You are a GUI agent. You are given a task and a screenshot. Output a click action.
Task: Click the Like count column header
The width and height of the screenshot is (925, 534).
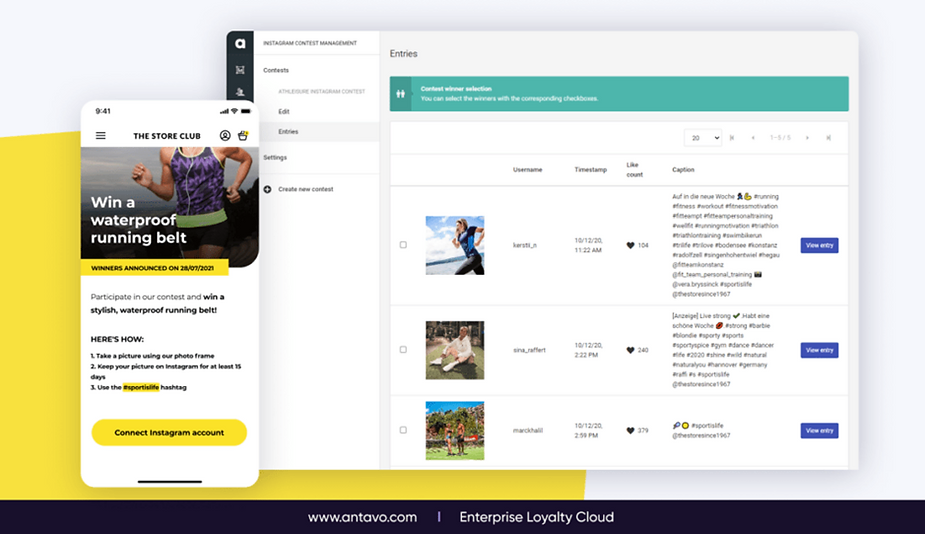635,170
